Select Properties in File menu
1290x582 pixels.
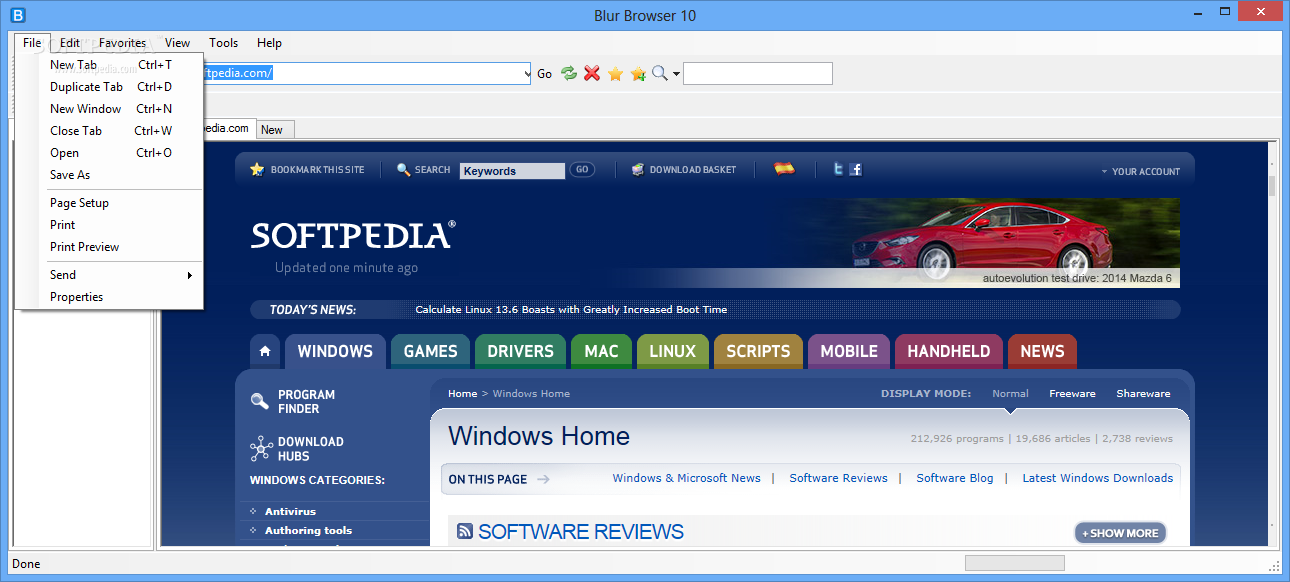point(110,297)
